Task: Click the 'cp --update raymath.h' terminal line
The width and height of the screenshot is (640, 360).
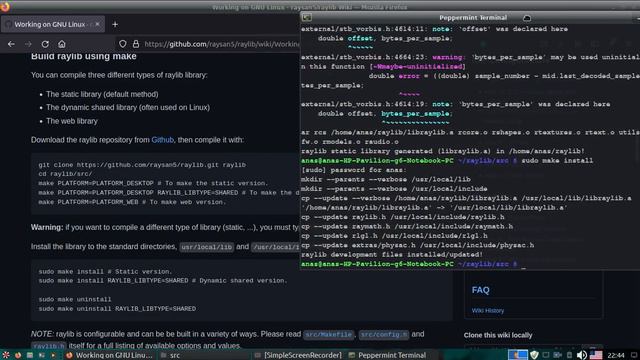Action: tap(407, 227)
